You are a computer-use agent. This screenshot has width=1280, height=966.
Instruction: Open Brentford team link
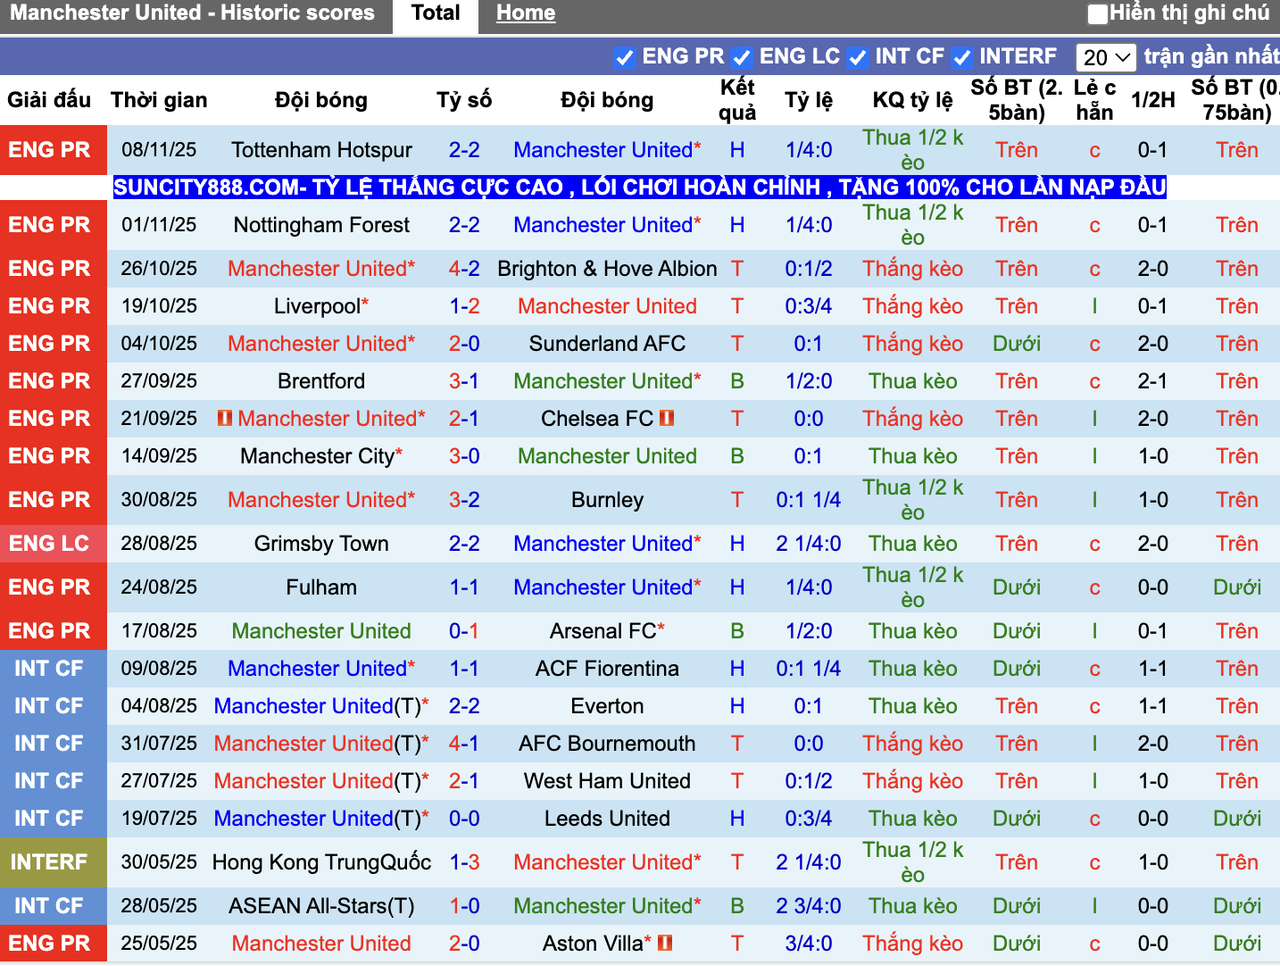click(321, 381)
